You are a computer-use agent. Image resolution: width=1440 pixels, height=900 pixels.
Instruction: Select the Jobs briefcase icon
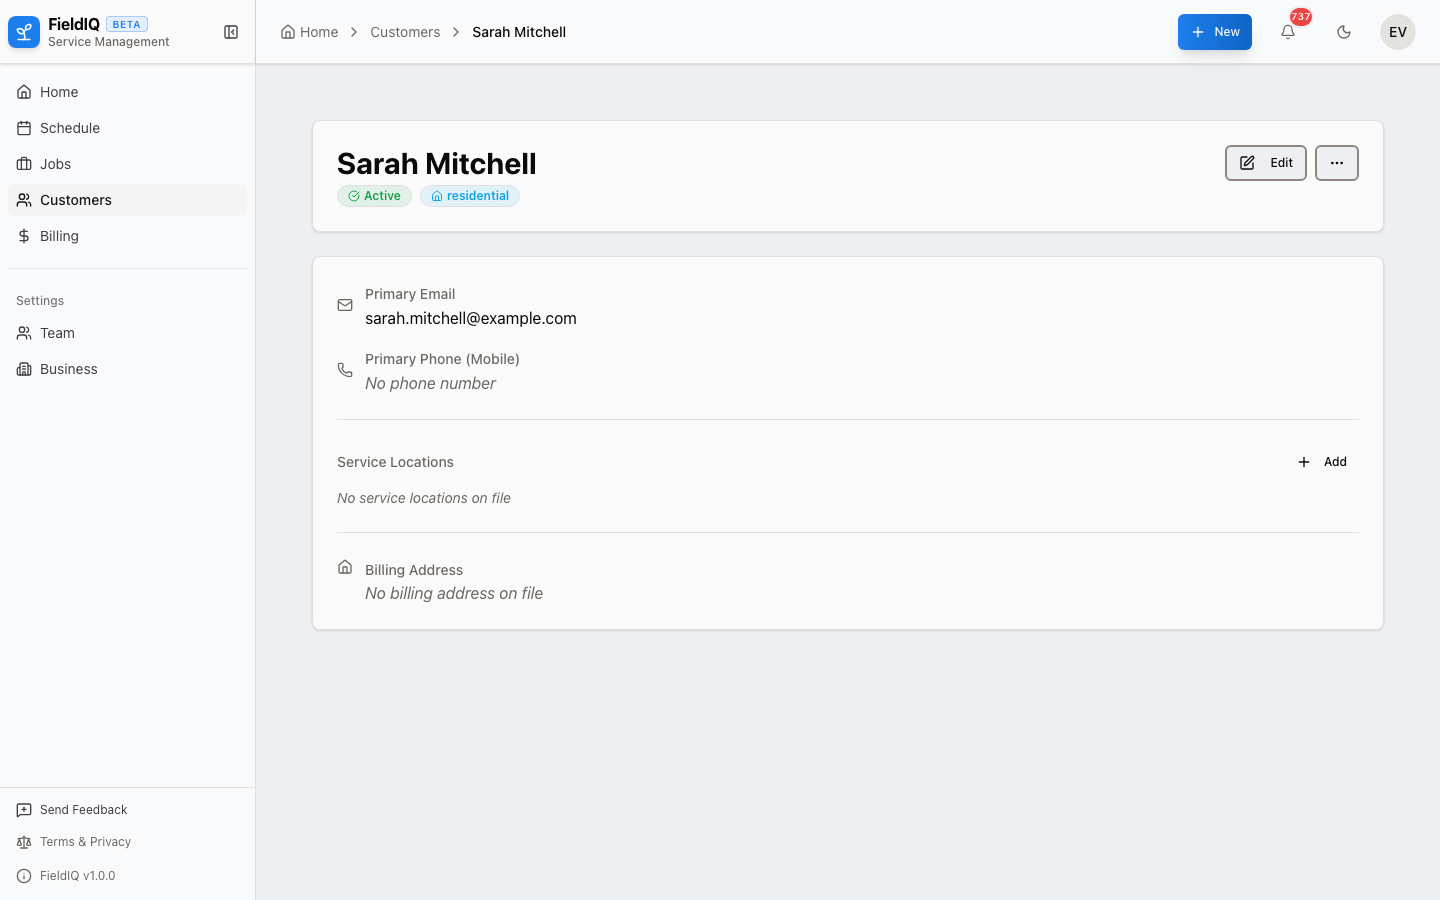pos(24,164)
